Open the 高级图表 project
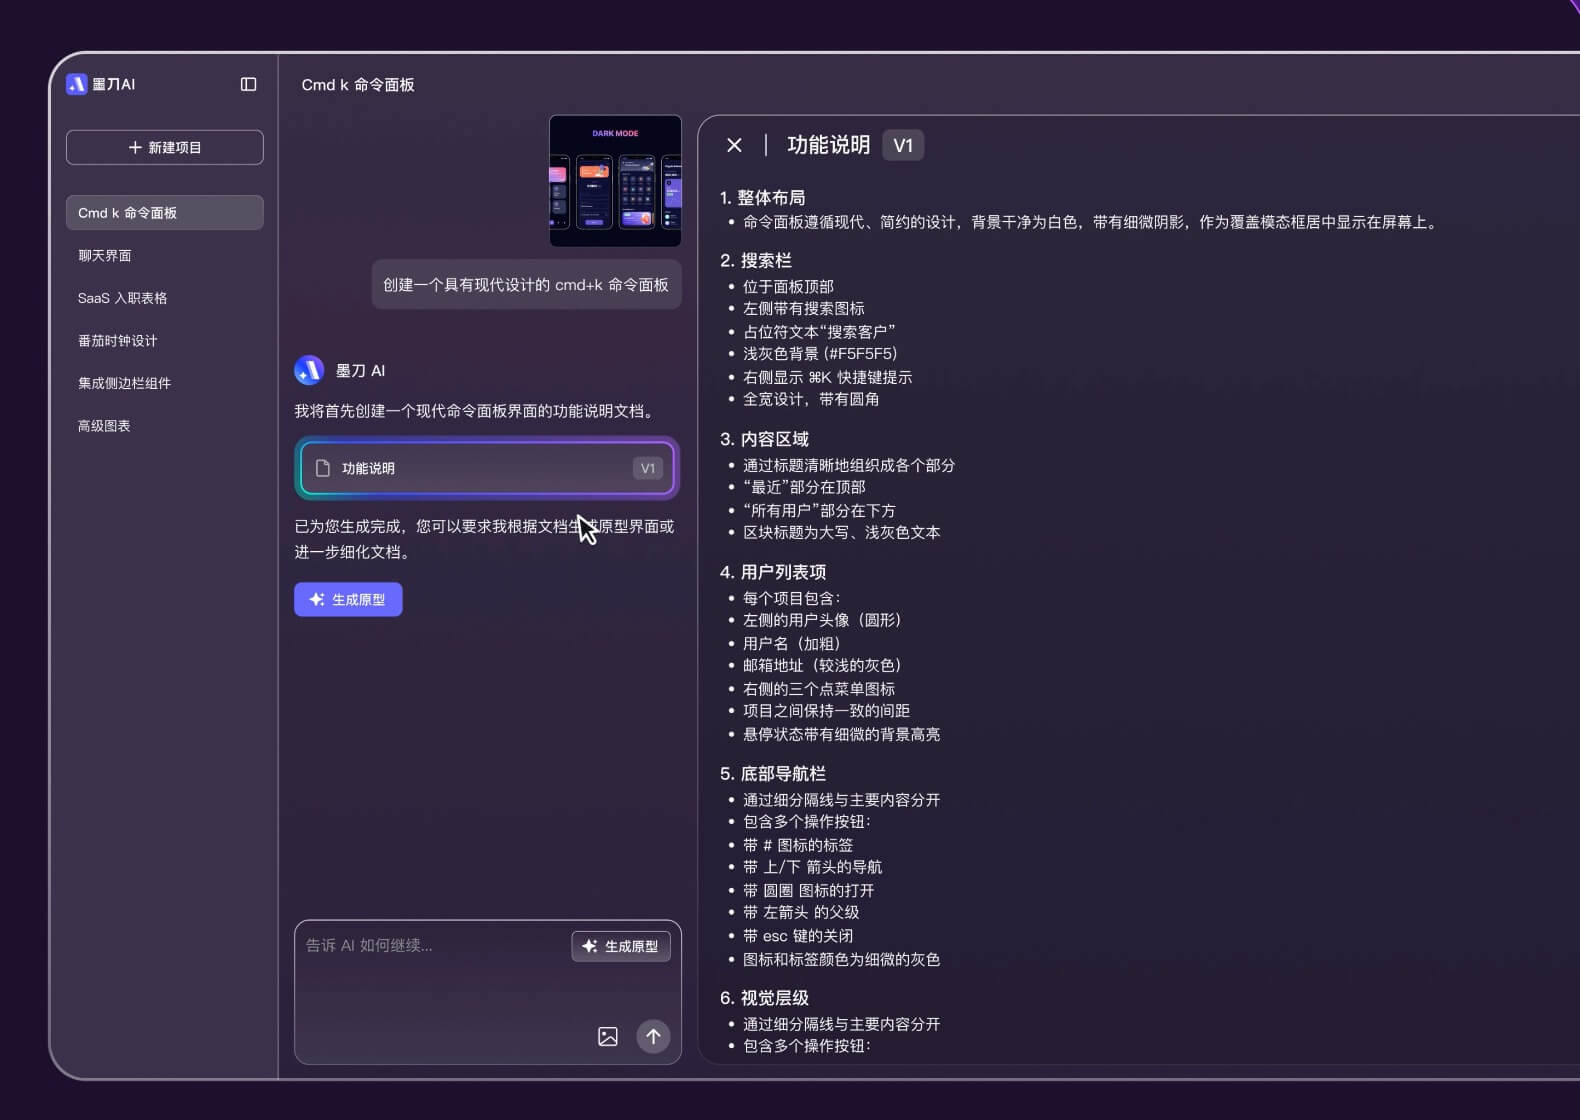 [104, 426]
